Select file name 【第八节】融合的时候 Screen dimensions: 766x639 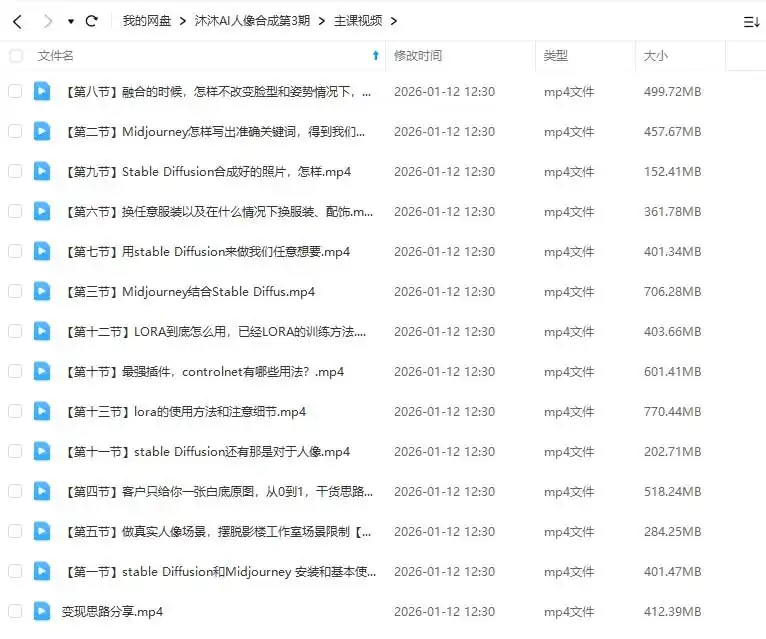tap(217, 91)
